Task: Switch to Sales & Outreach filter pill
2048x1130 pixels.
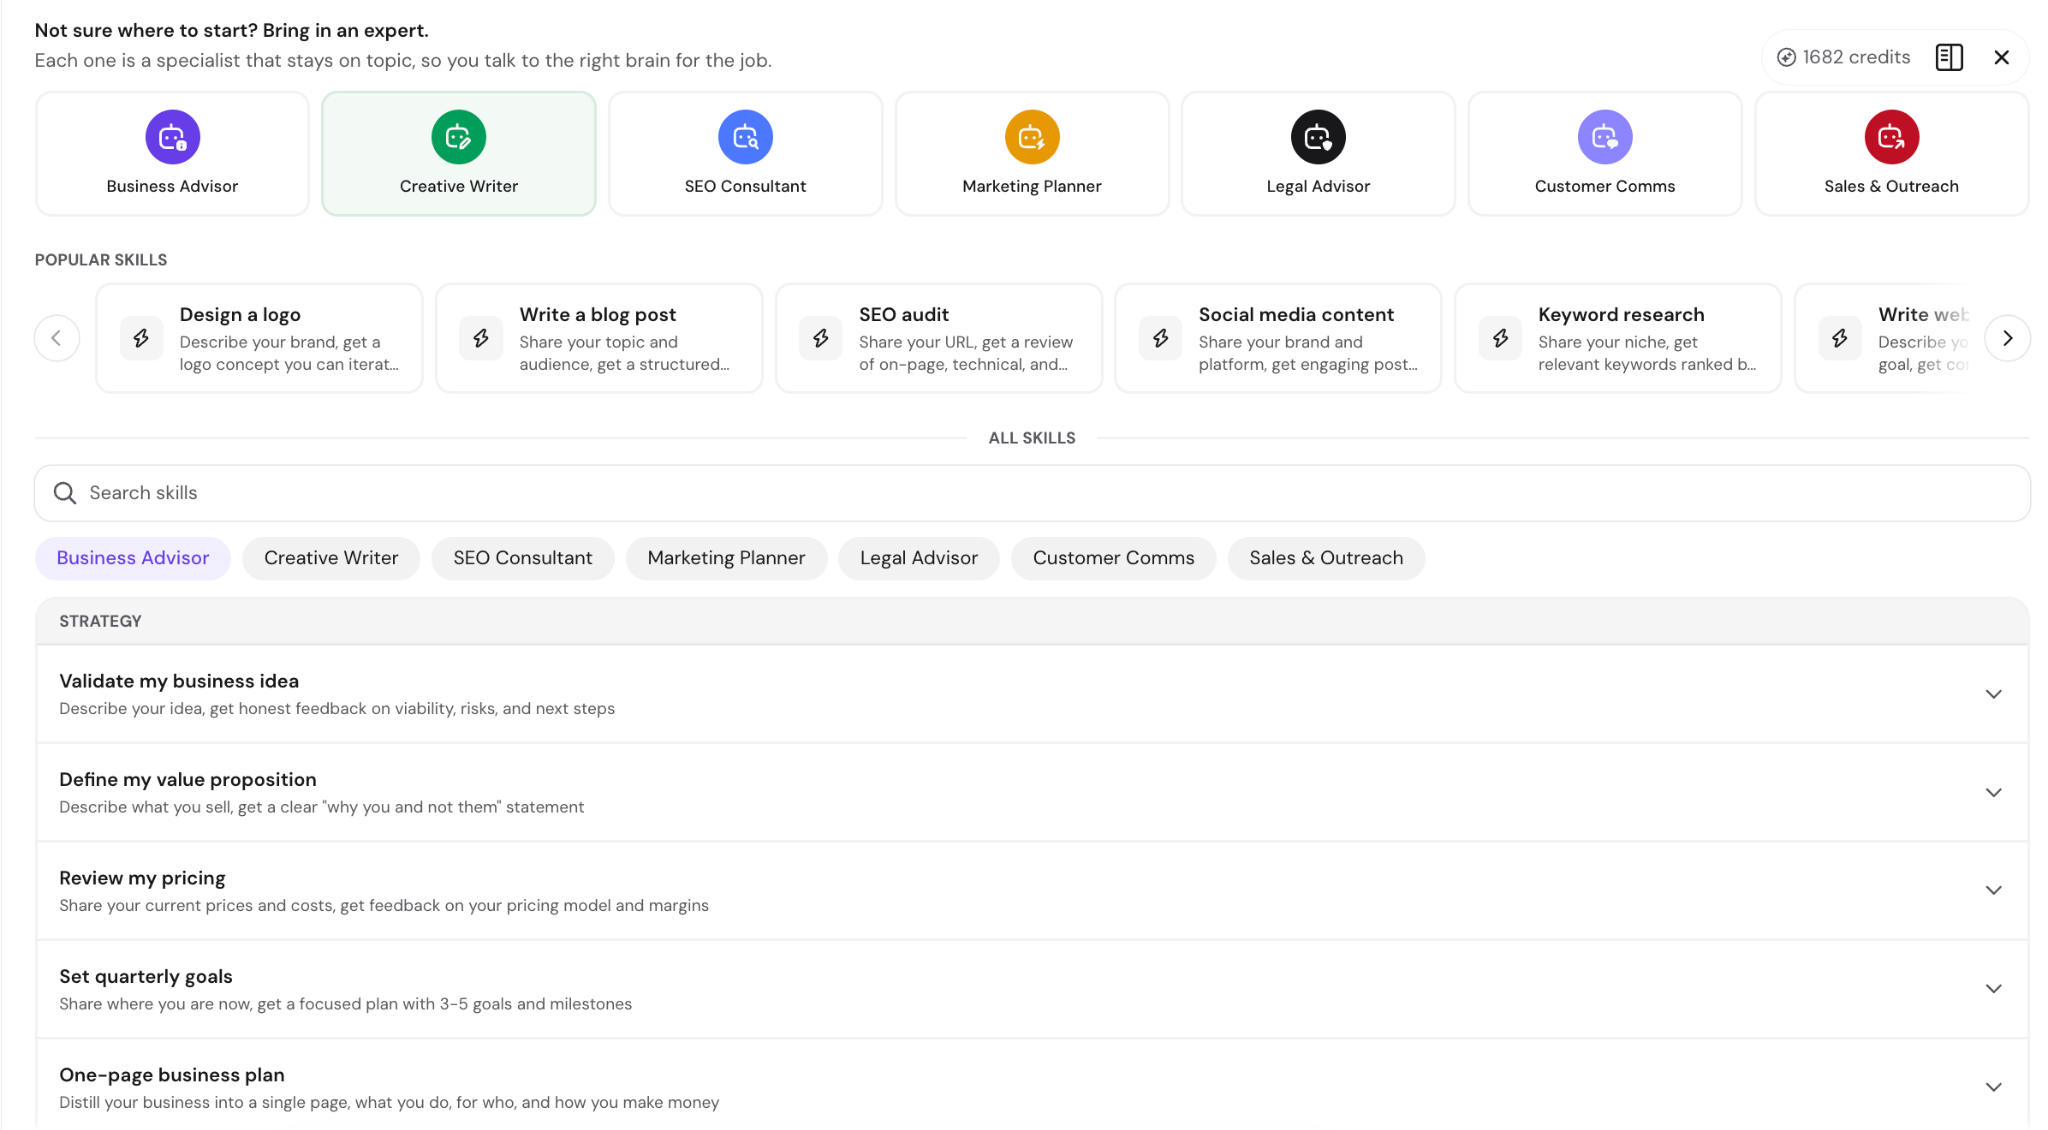Action: (1326, 558)
